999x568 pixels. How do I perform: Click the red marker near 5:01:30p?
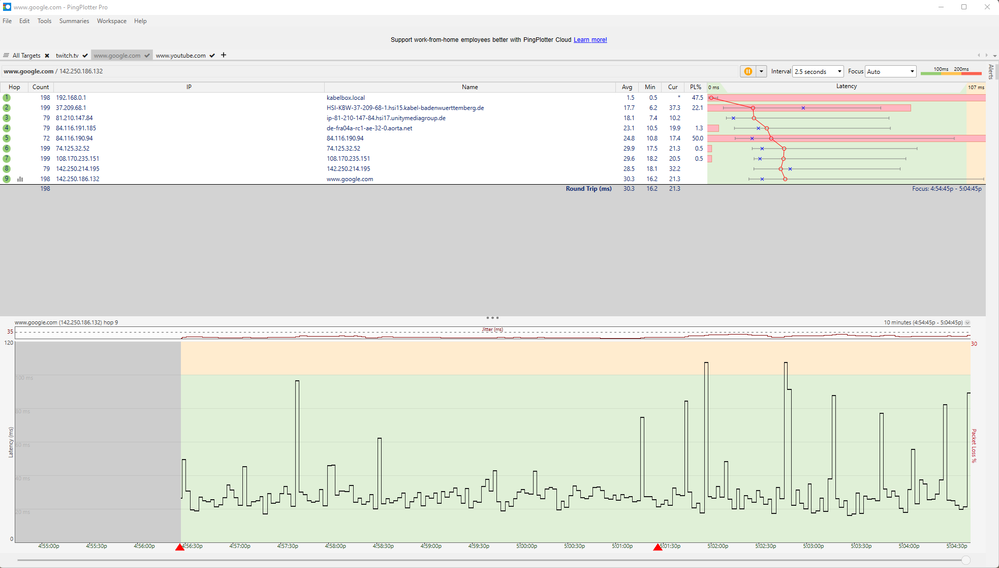[658, 546]
